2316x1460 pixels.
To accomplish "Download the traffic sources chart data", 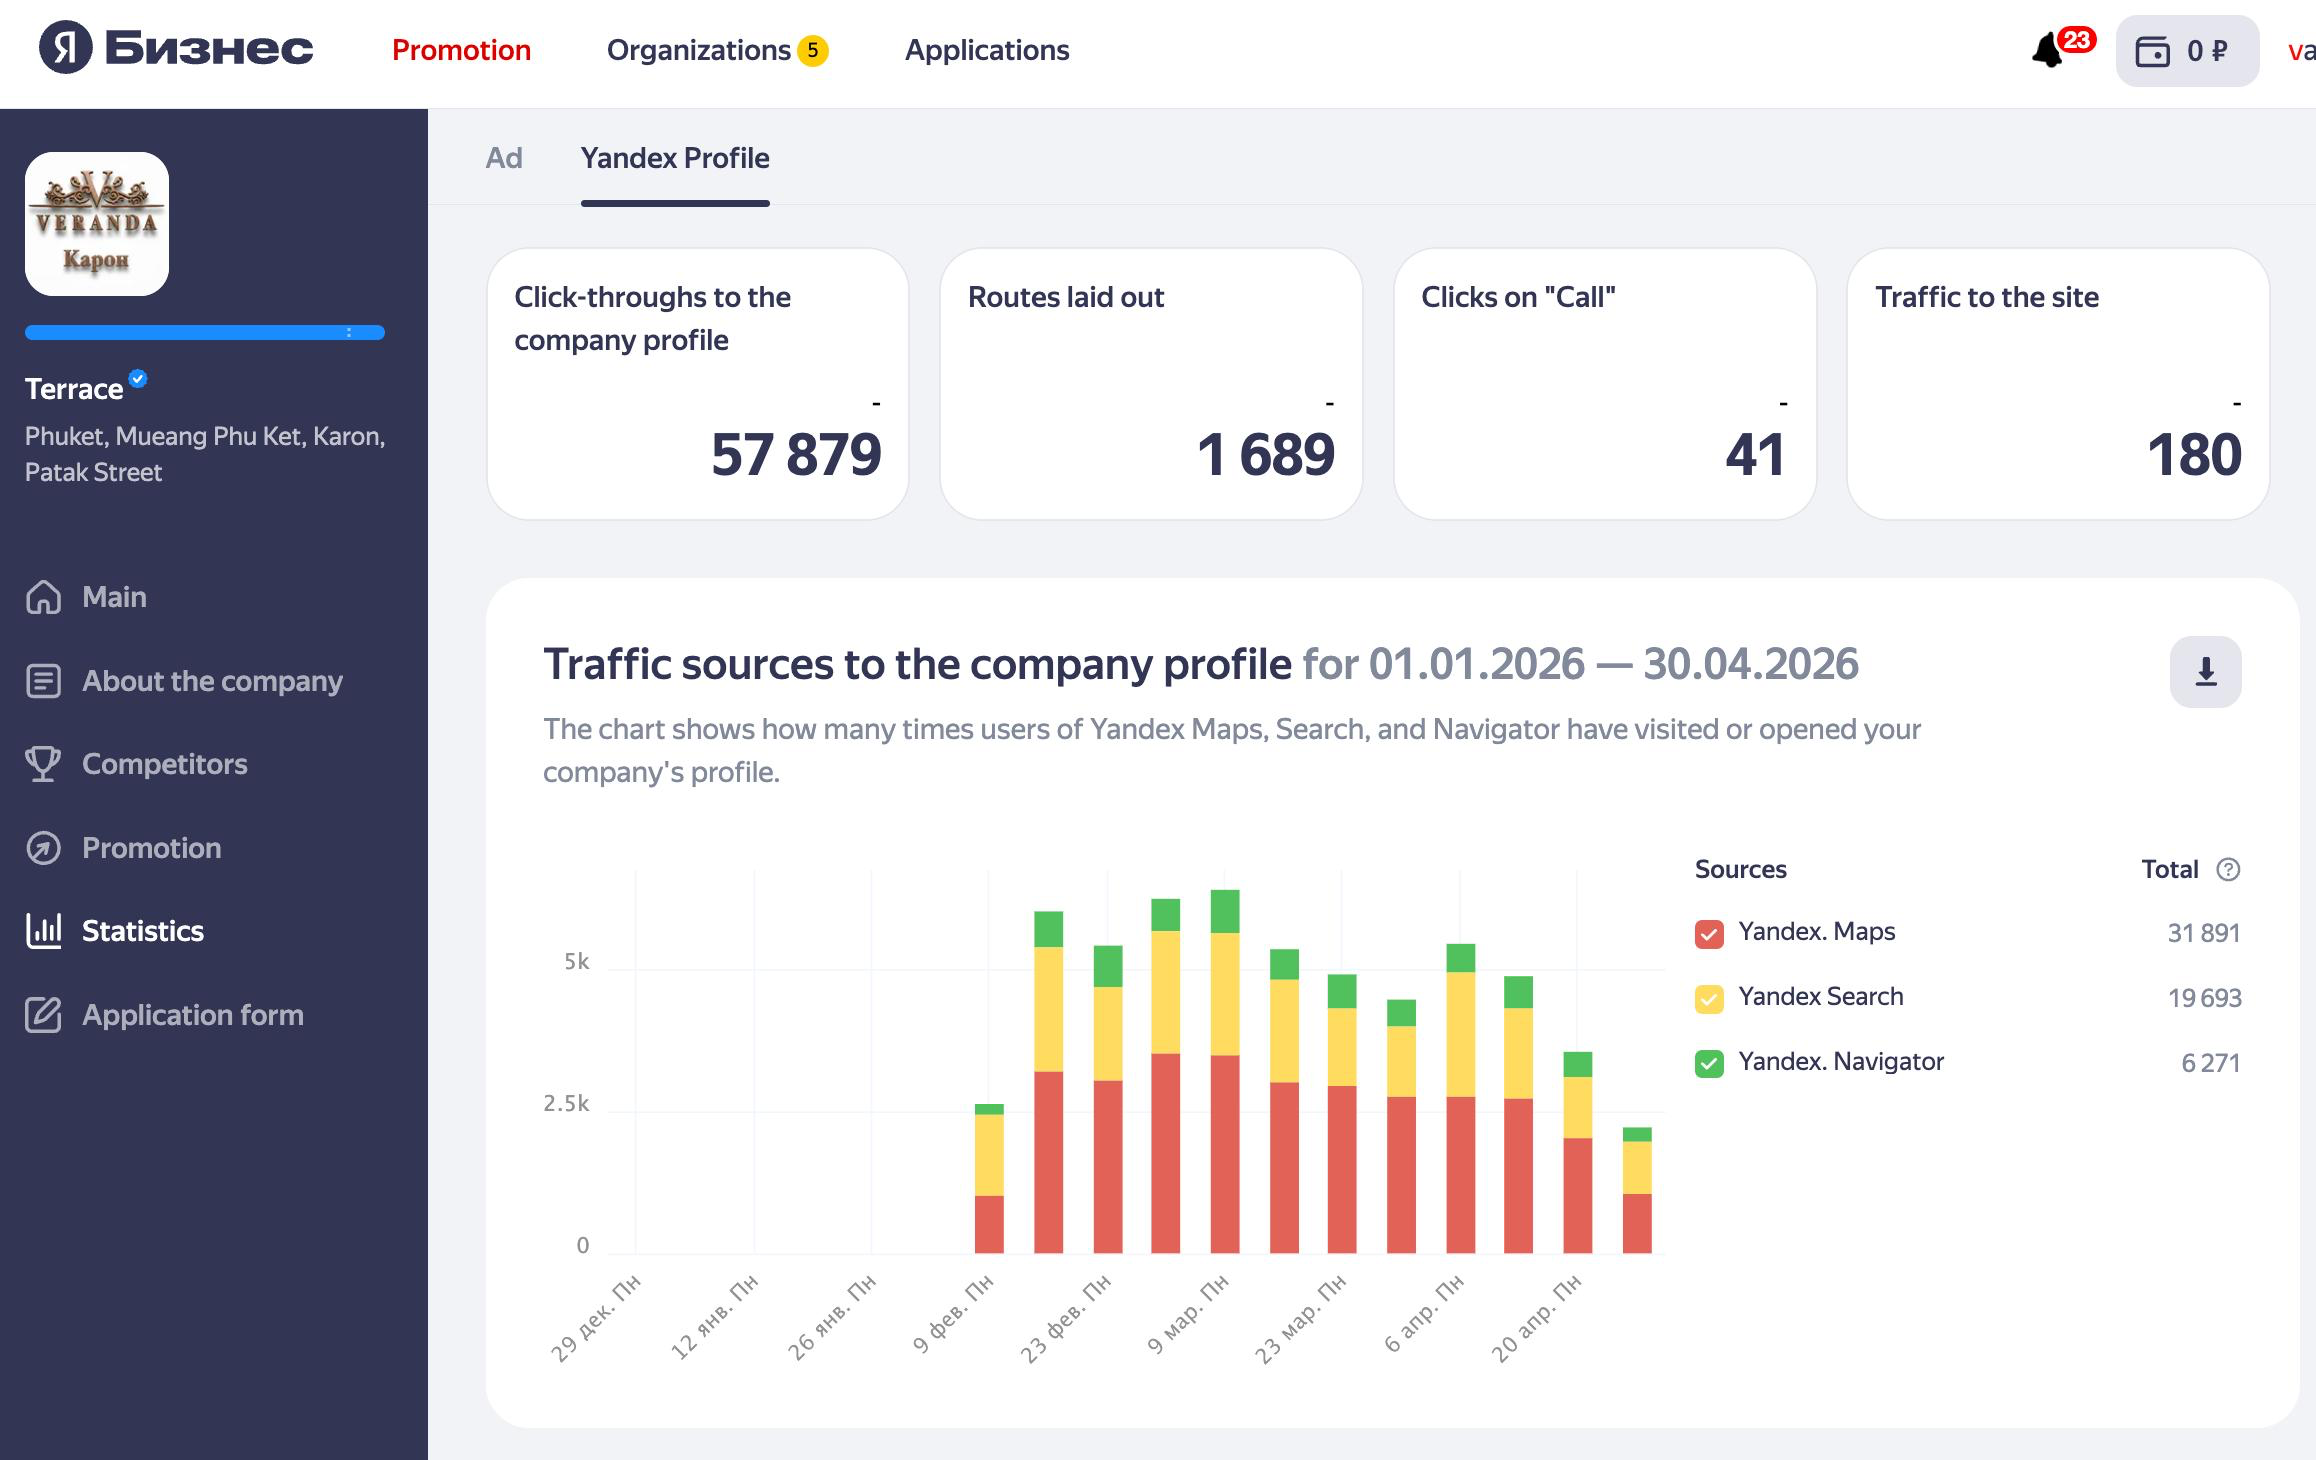I will click(2205, 672).
